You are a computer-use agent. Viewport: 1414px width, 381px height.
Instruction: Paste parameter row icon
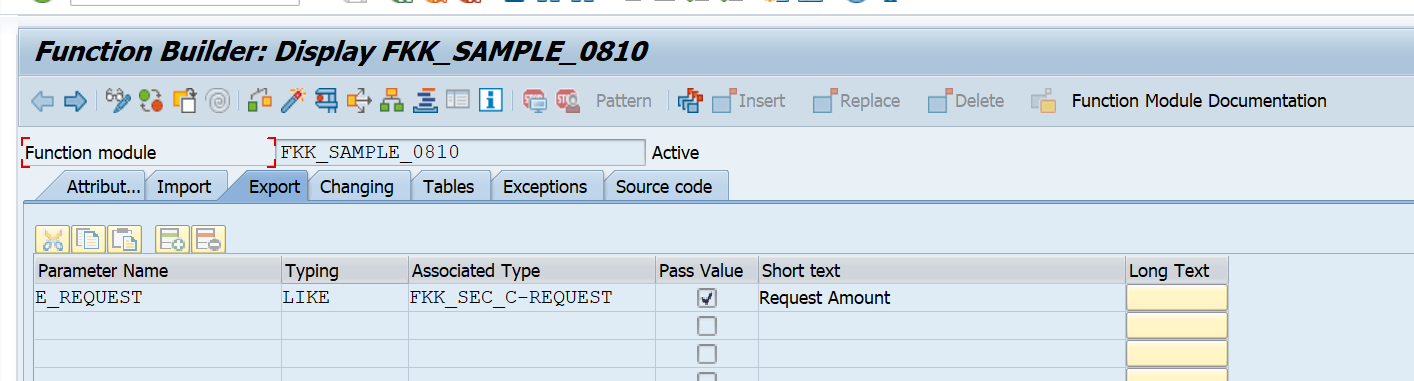pos(124,240)
